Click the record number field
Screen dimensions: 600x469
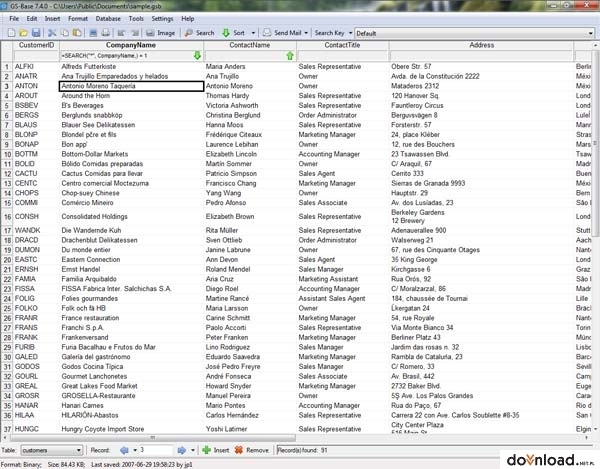[x=156, y=450]
